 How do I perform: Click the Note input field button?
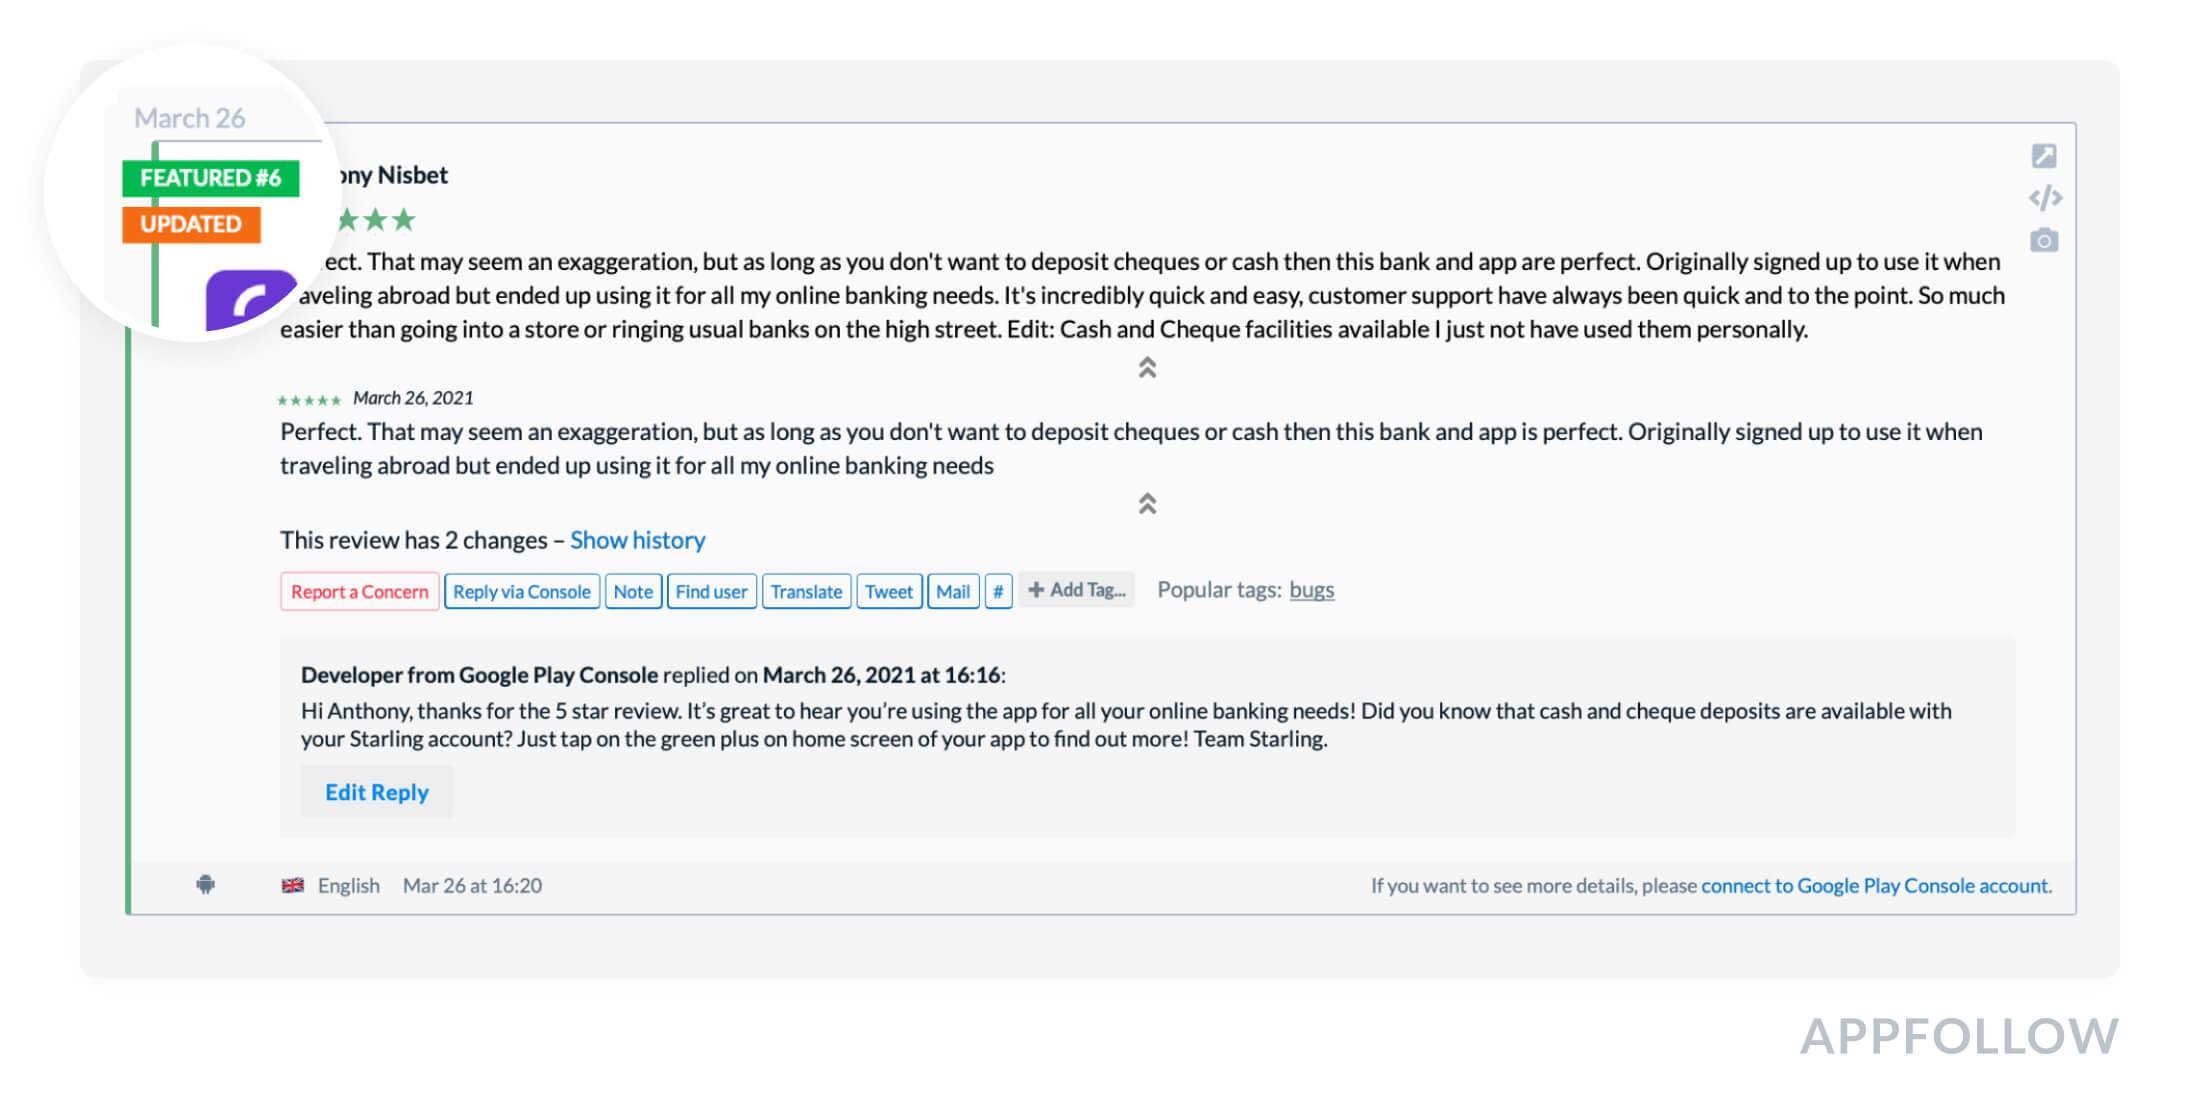(633, 589)
